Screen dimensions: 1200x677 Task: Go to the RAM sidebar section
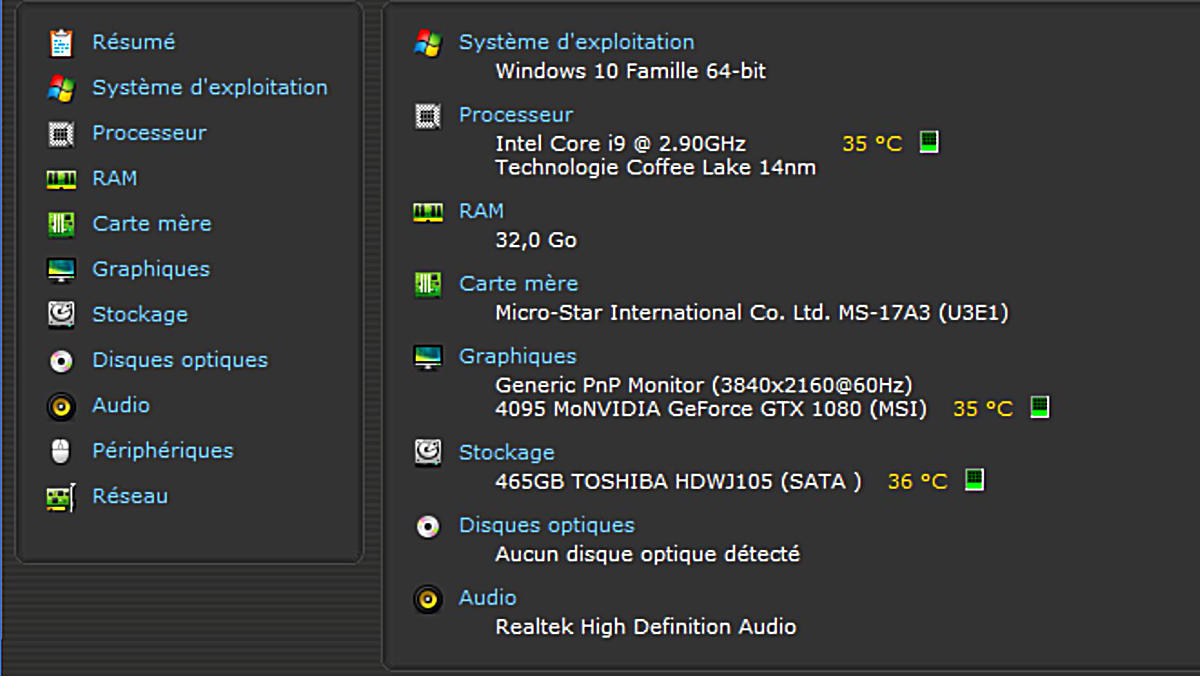tap(115, 179)
